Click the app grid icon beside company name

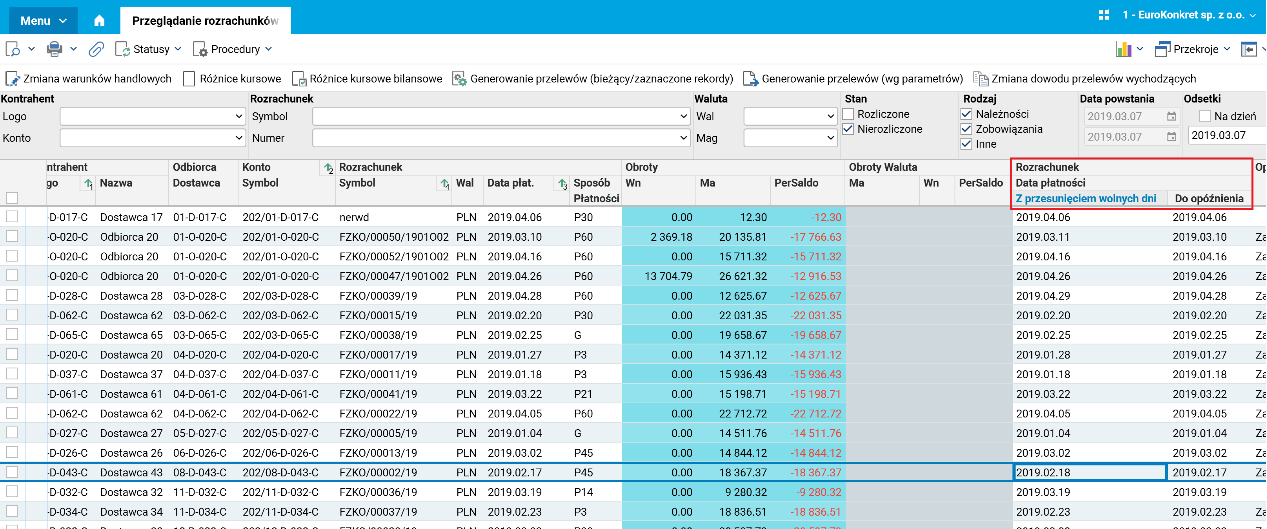[1104, 15]
